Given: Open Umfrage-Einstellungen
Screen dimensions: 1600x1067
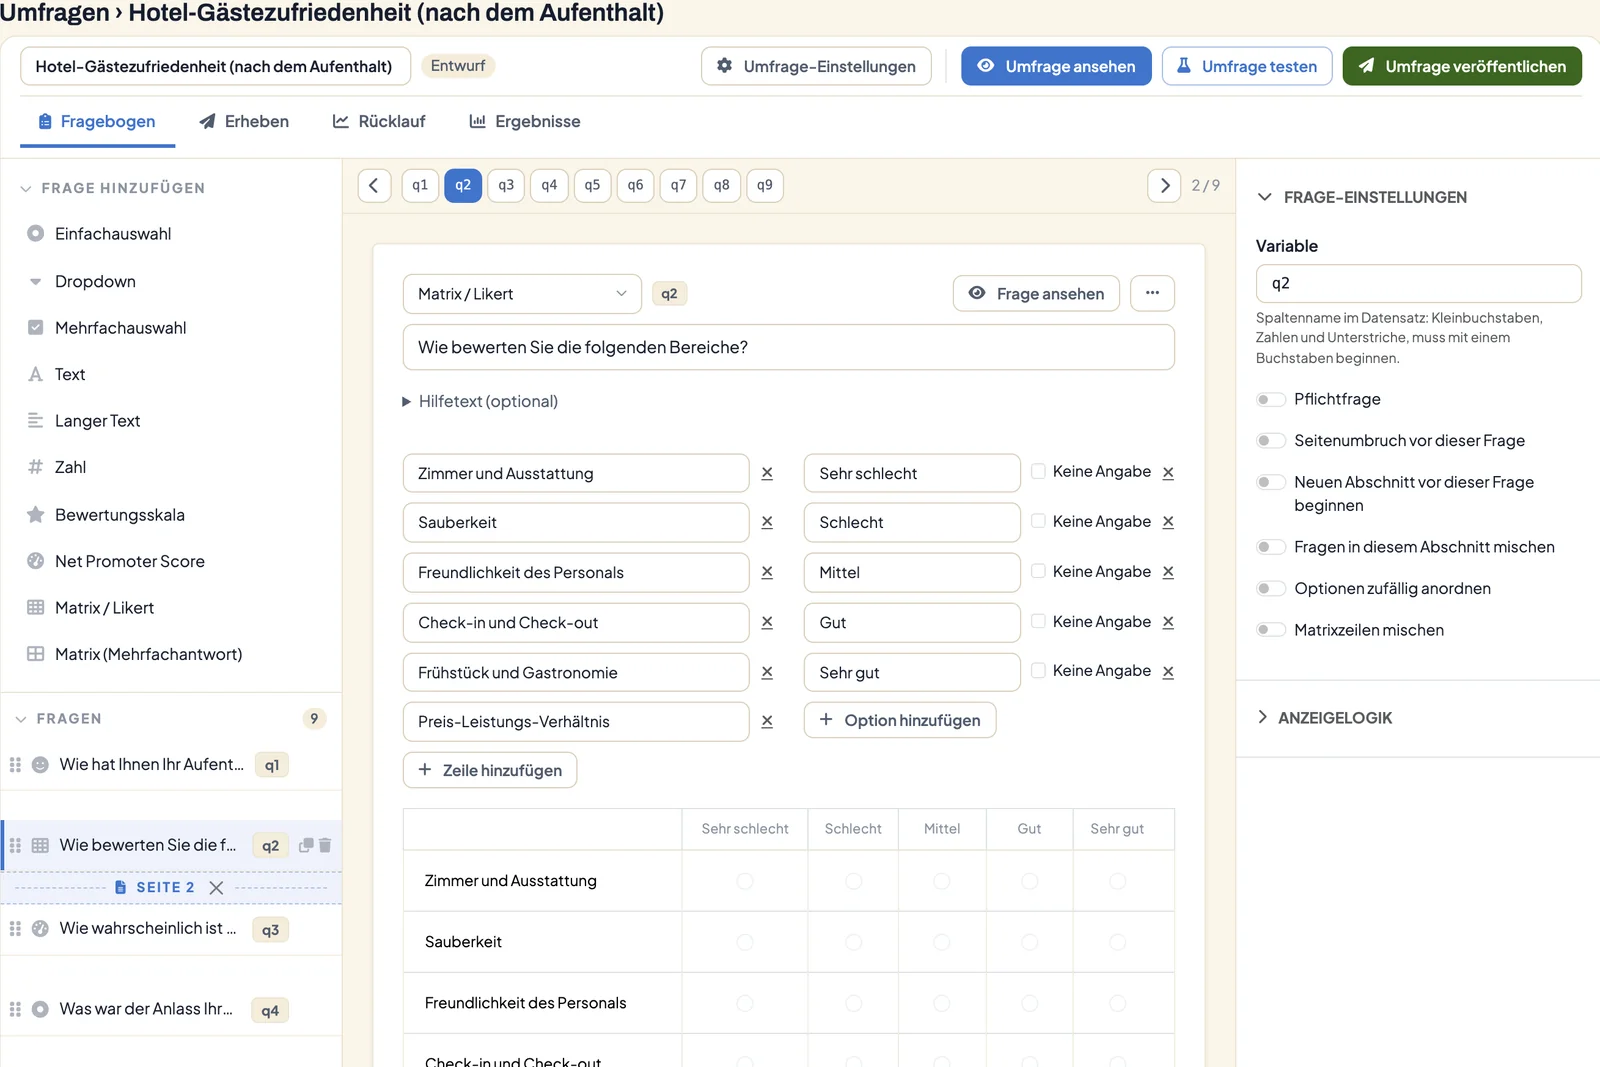Looking at the screenshot, I should [x=816, y=66].
